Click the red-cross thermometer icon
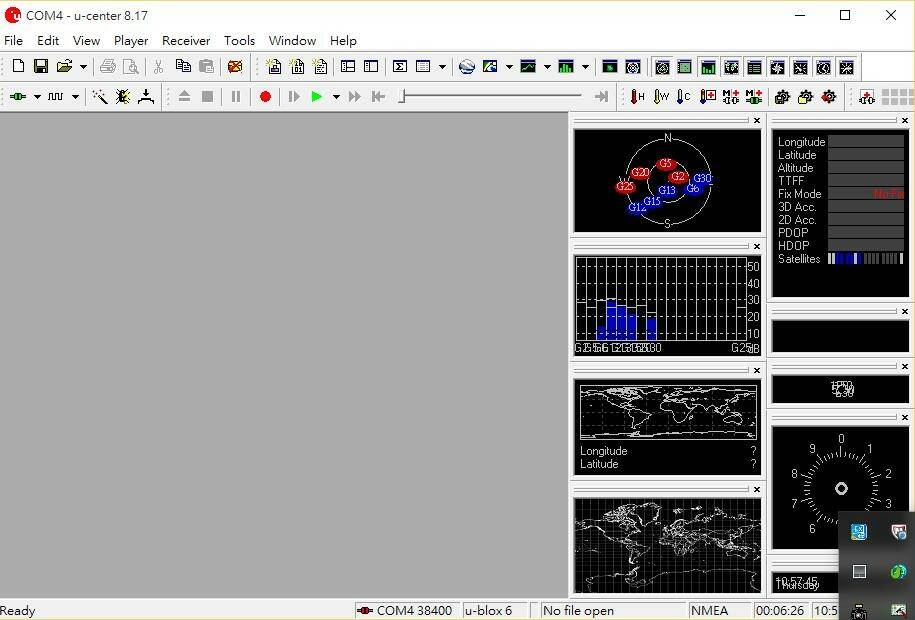This screenshot has height=620, width=915. 707,96
